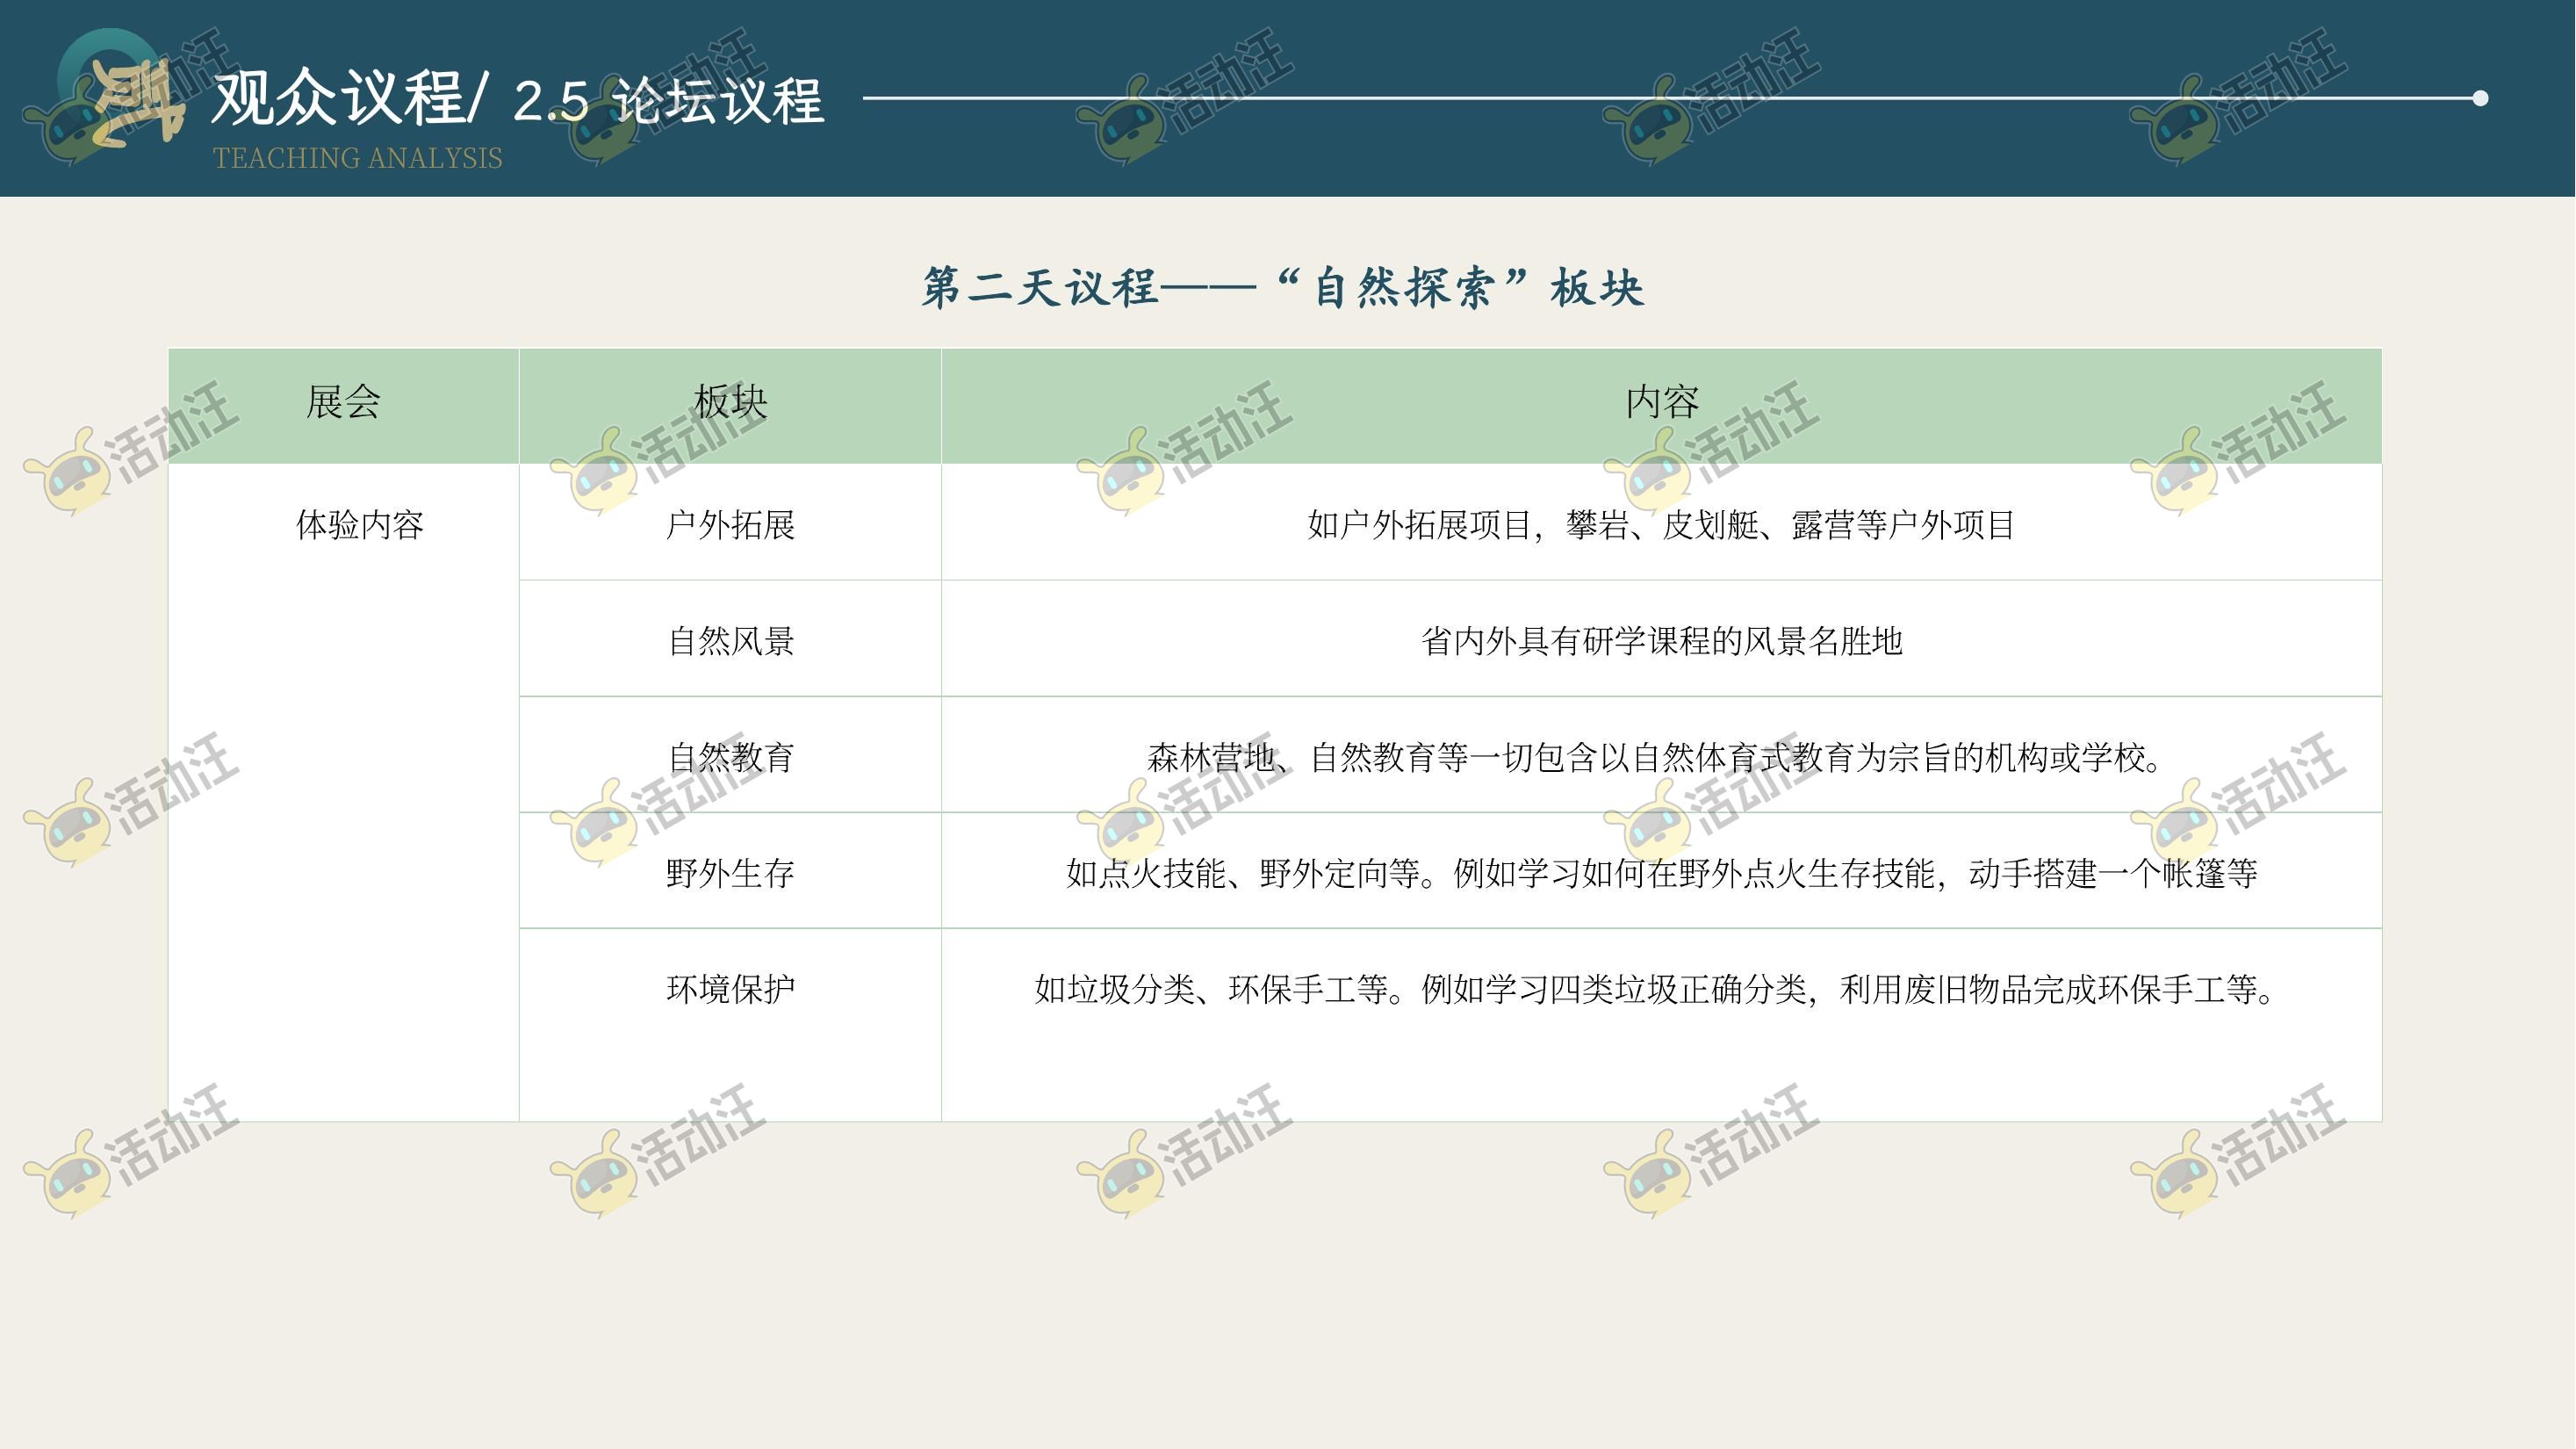This screenshot has height=1449, width=2576.
Task: Click the TEACHING ANALYSIS subtitle
Action: click(357, 158)
